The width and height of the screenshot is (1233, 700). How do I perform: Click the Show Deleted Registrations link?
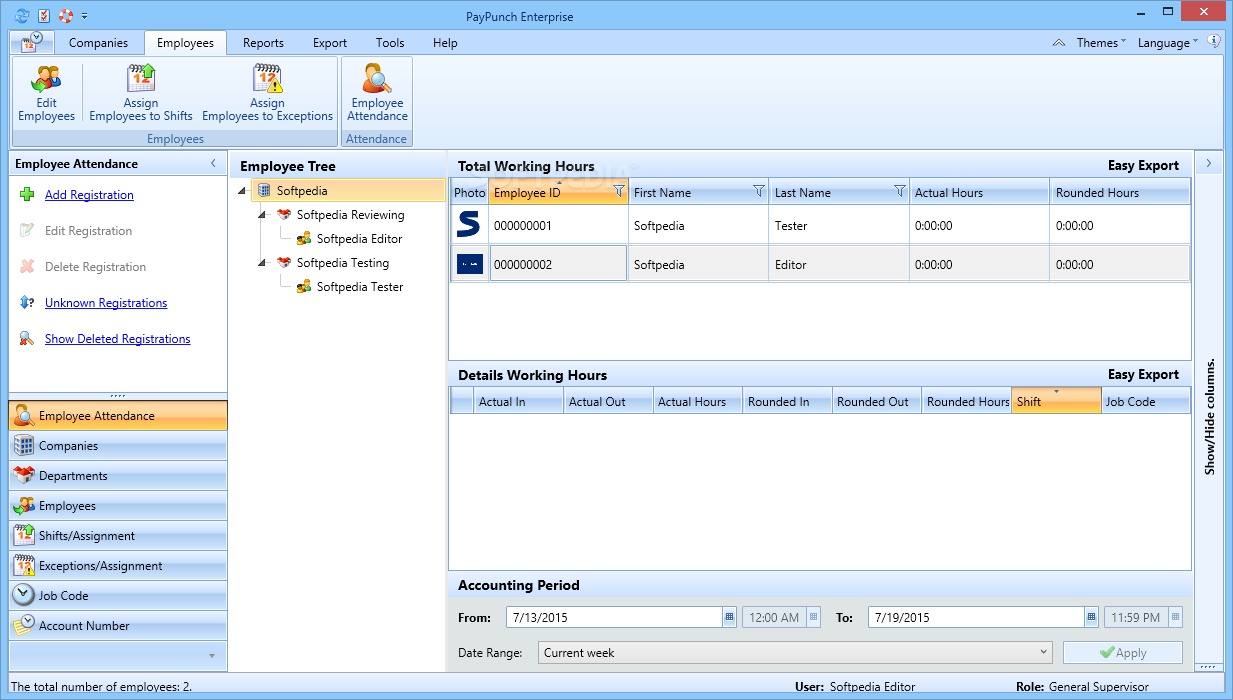[x=117, y=339]
